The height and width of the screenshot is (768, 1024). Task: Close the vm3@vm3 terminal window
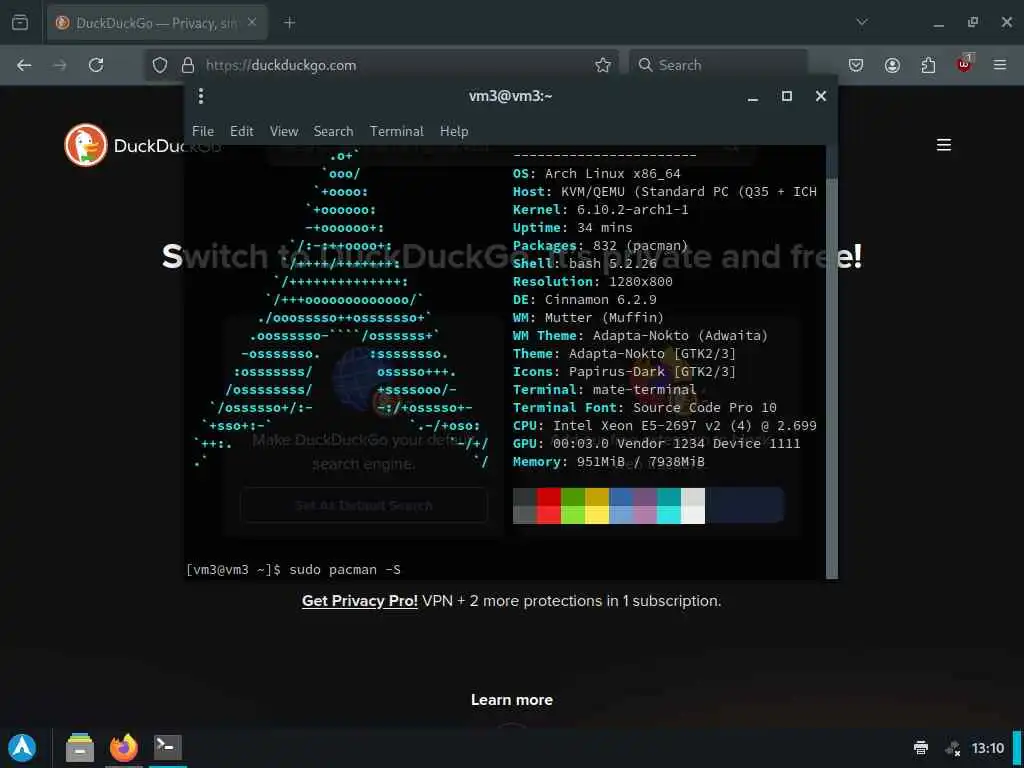click(821, 96)
